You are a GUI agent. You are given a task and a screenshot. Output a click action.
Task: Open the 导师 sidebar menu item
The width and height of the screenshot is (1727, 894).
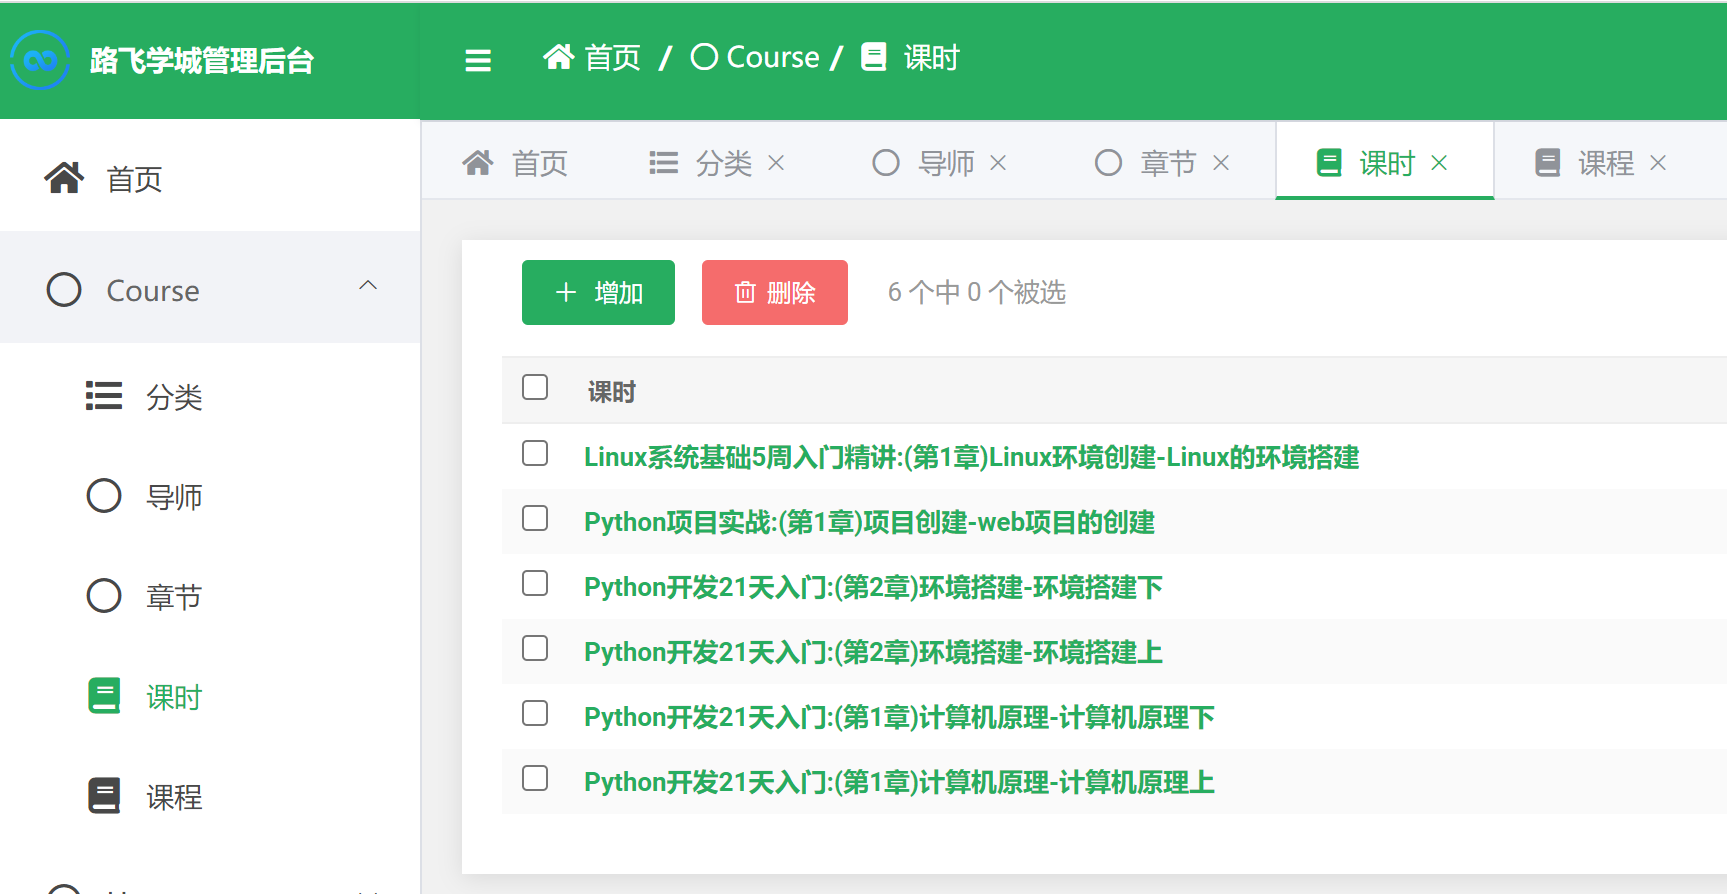coord(174,496)
